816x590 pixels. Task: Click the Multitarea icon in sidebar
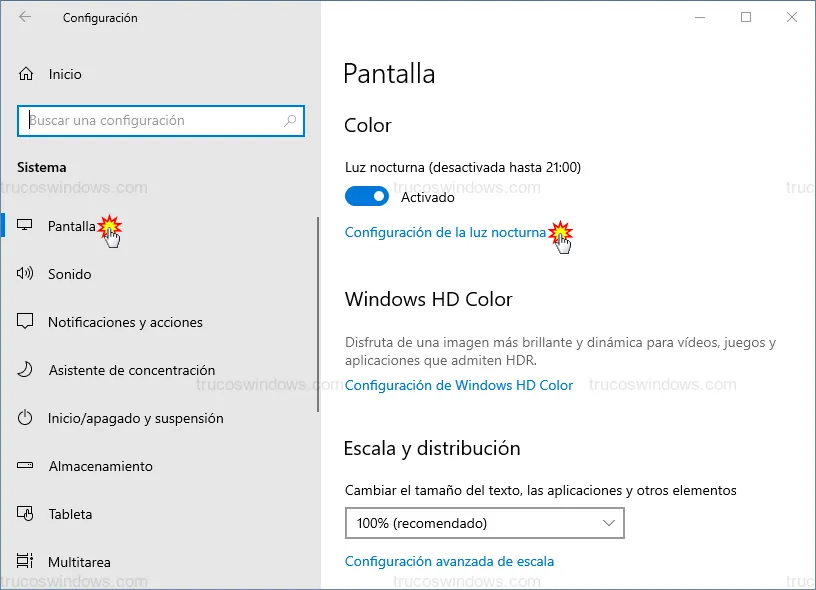click(26, 562)
